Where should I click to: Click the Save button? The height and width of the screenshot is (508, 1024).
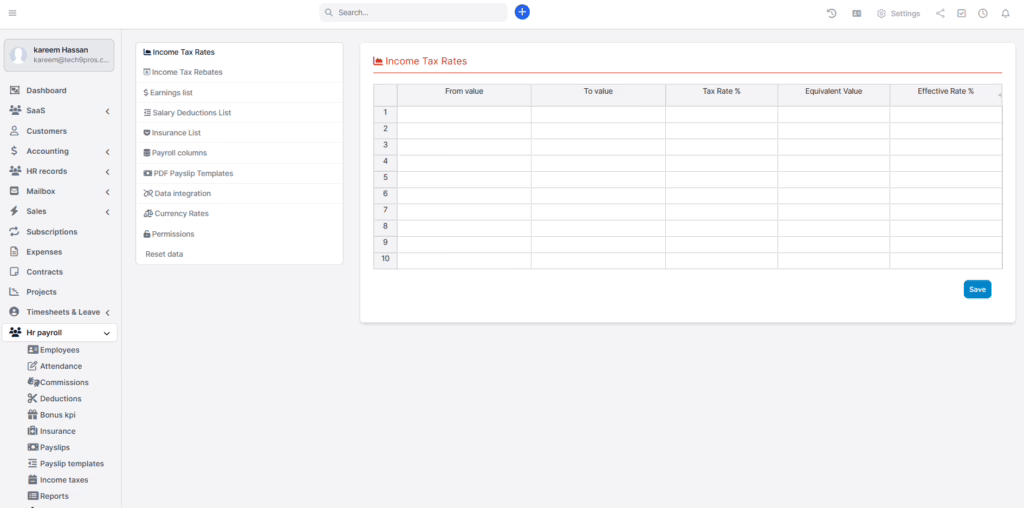[x=977, y=289]
